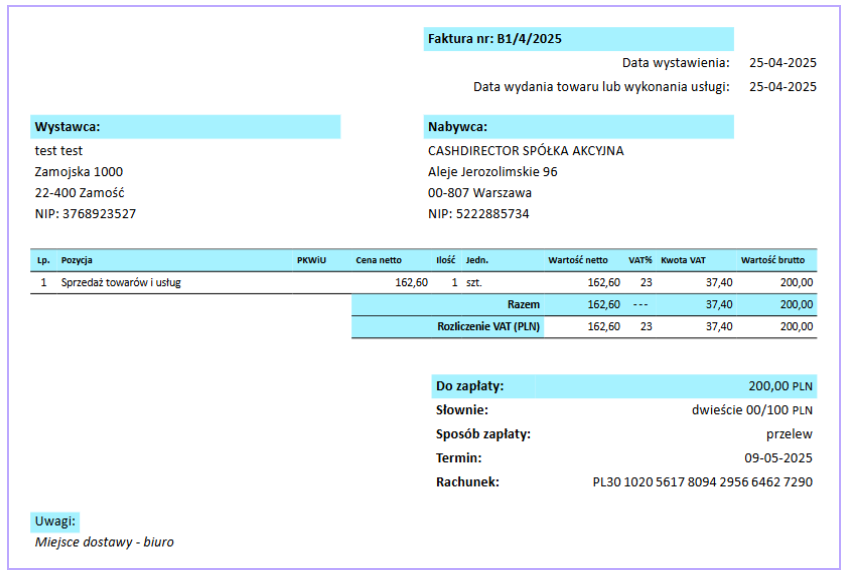Select the Wartość netto value in item row

point(604,283)
